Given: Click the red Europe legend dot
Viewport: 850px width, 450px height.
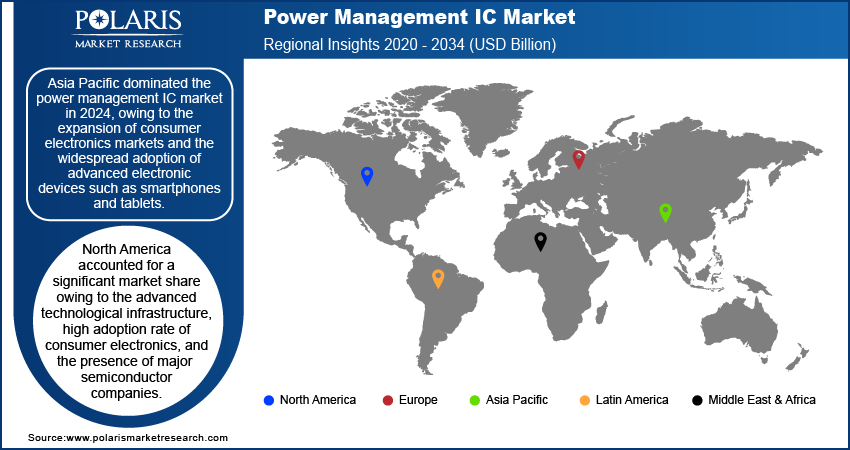Looking at the screenshot, I should tap(388, 401).
